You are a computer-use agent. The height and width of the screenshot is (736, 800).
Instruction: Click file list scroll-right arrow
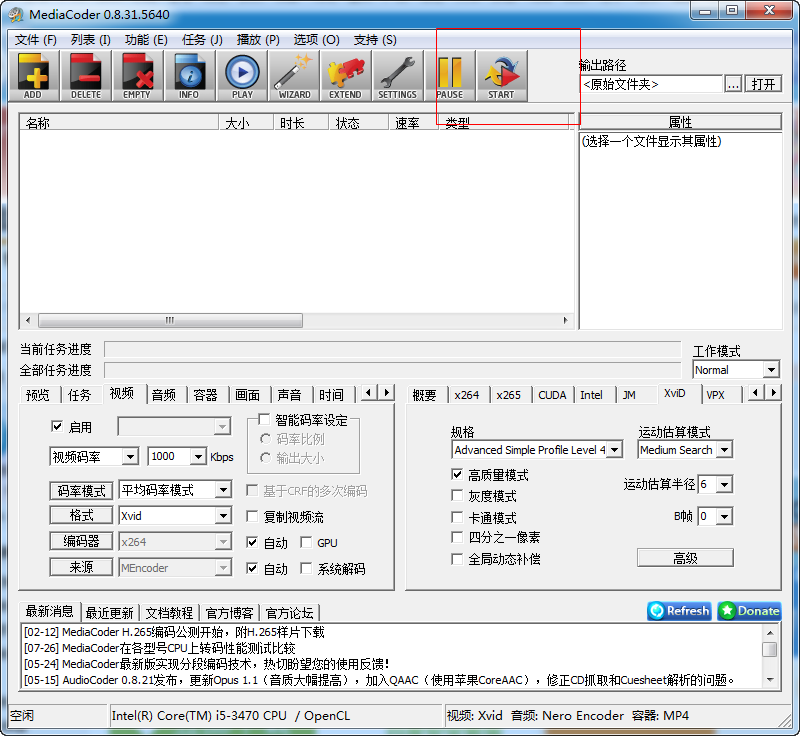565,320
